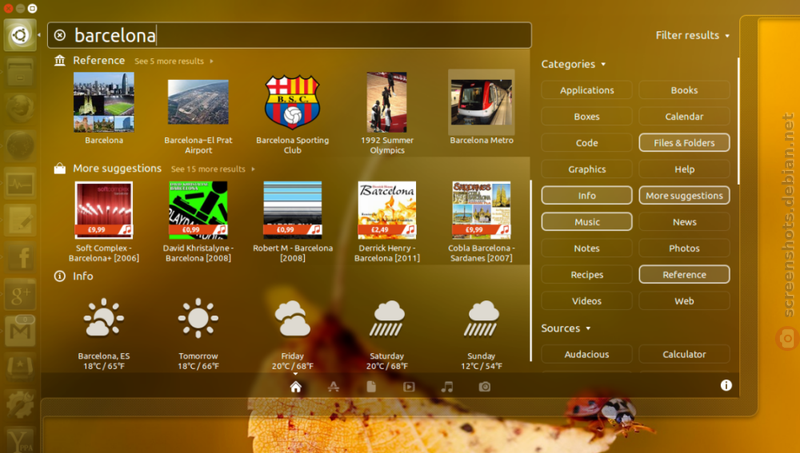Select the Notes category button
The image size is (800, 453).
point(587,248)
